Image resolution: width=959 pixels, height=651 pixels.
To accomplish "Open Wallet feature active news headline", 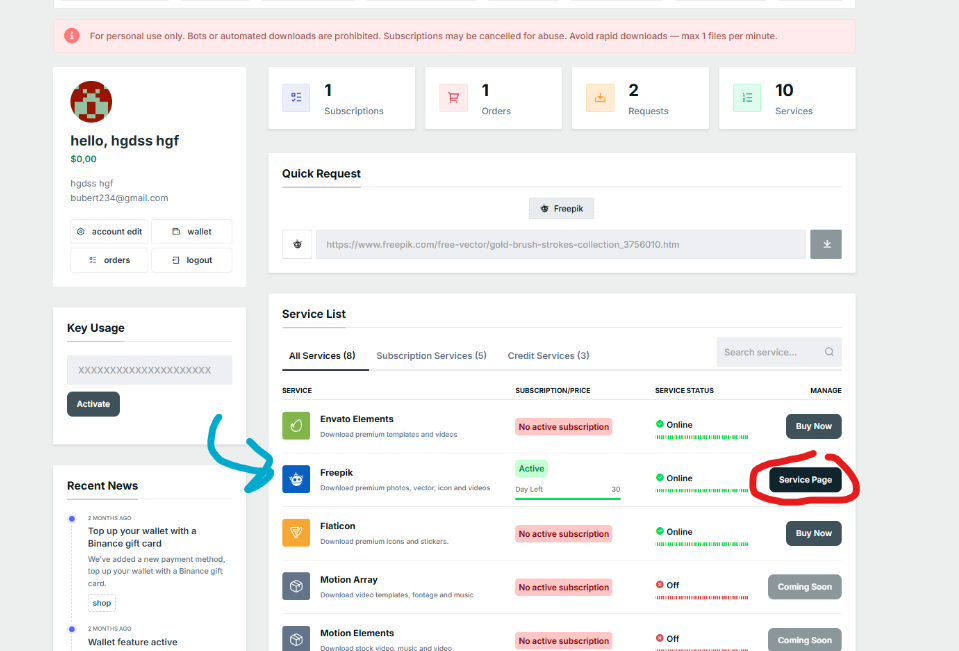I will click(133, 642).
